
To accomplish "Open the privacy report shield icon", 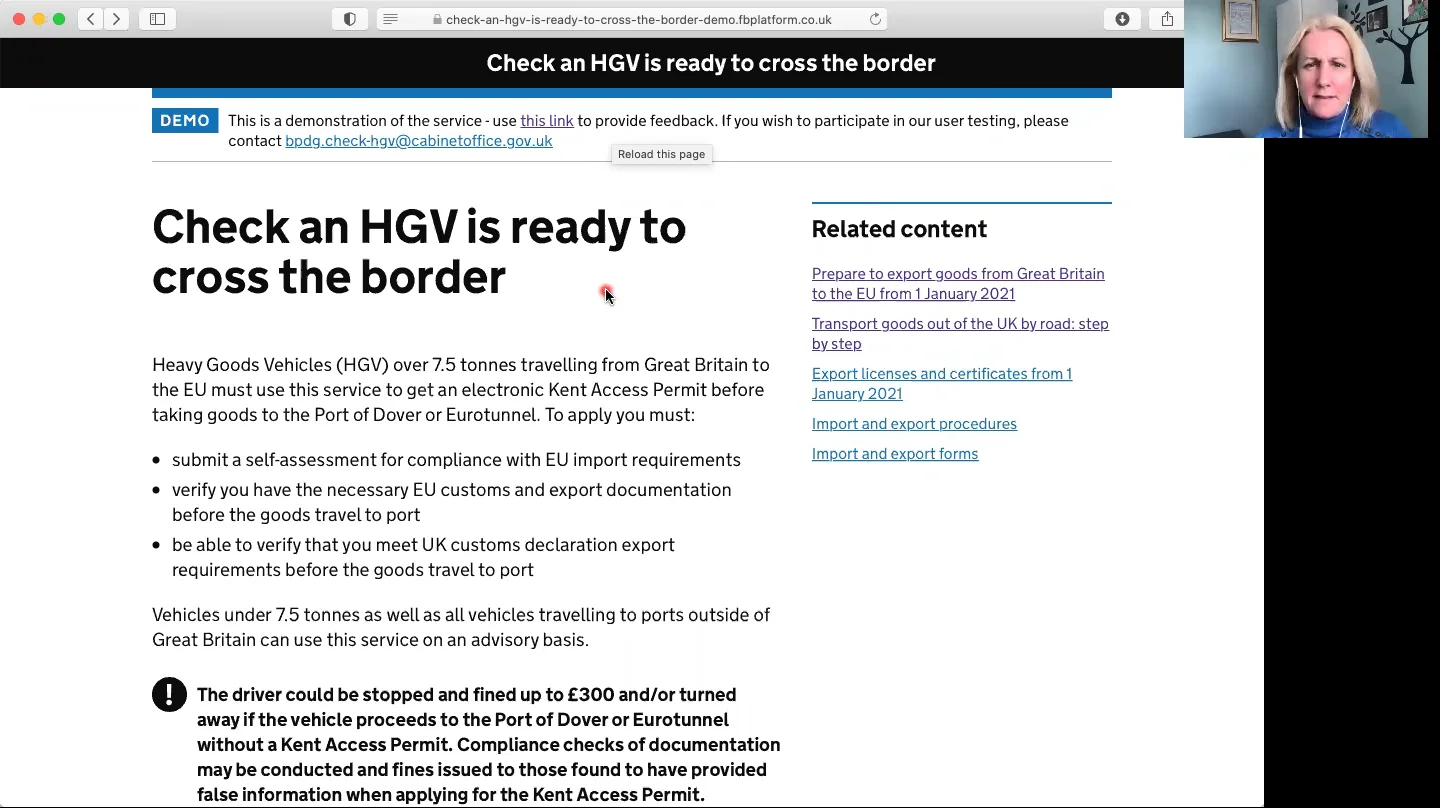I will [x=350, y=19].
